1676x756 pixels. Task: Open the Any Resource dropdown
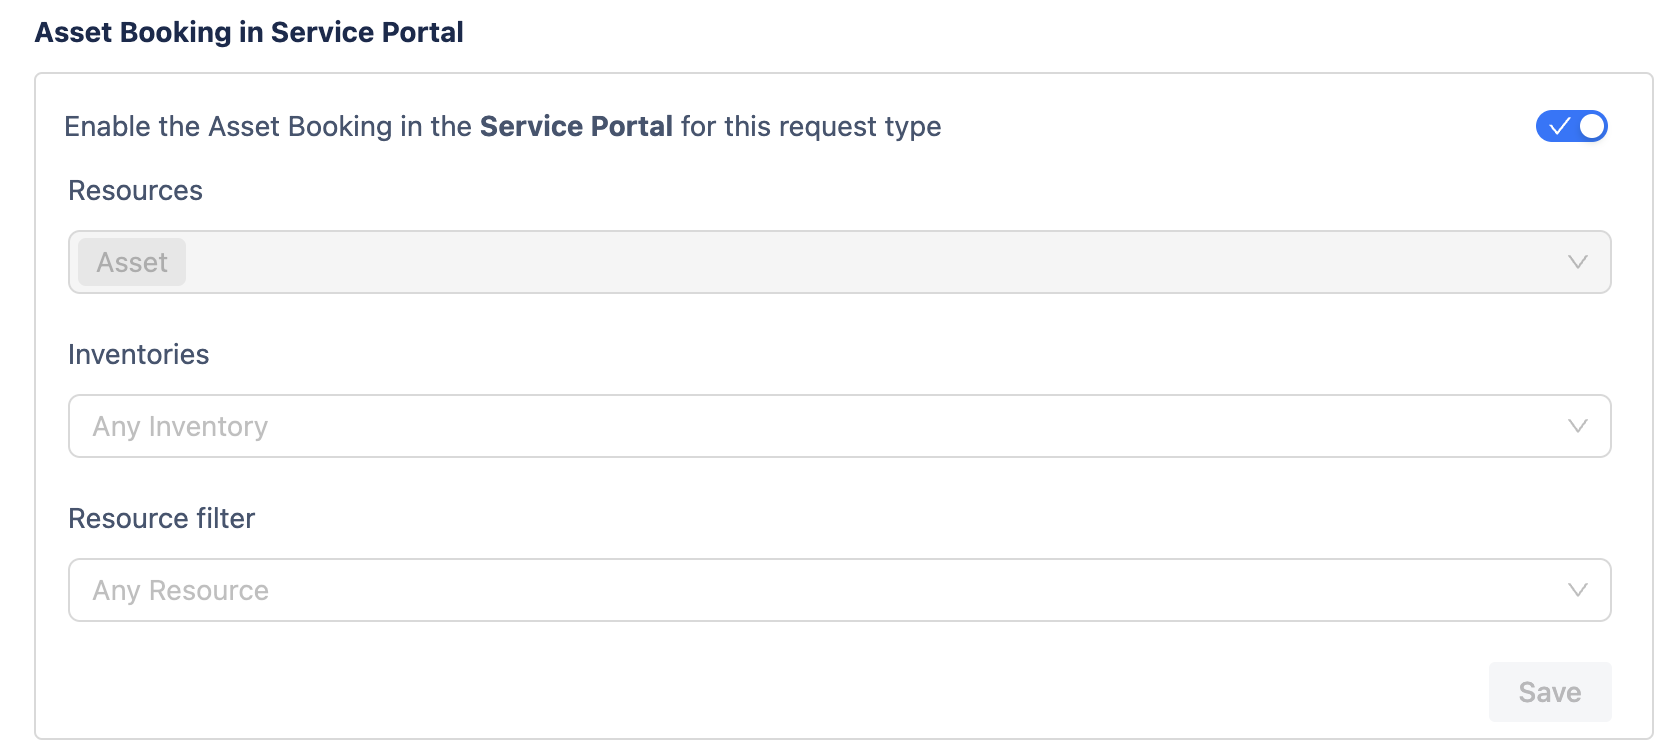tap(840, 590)
